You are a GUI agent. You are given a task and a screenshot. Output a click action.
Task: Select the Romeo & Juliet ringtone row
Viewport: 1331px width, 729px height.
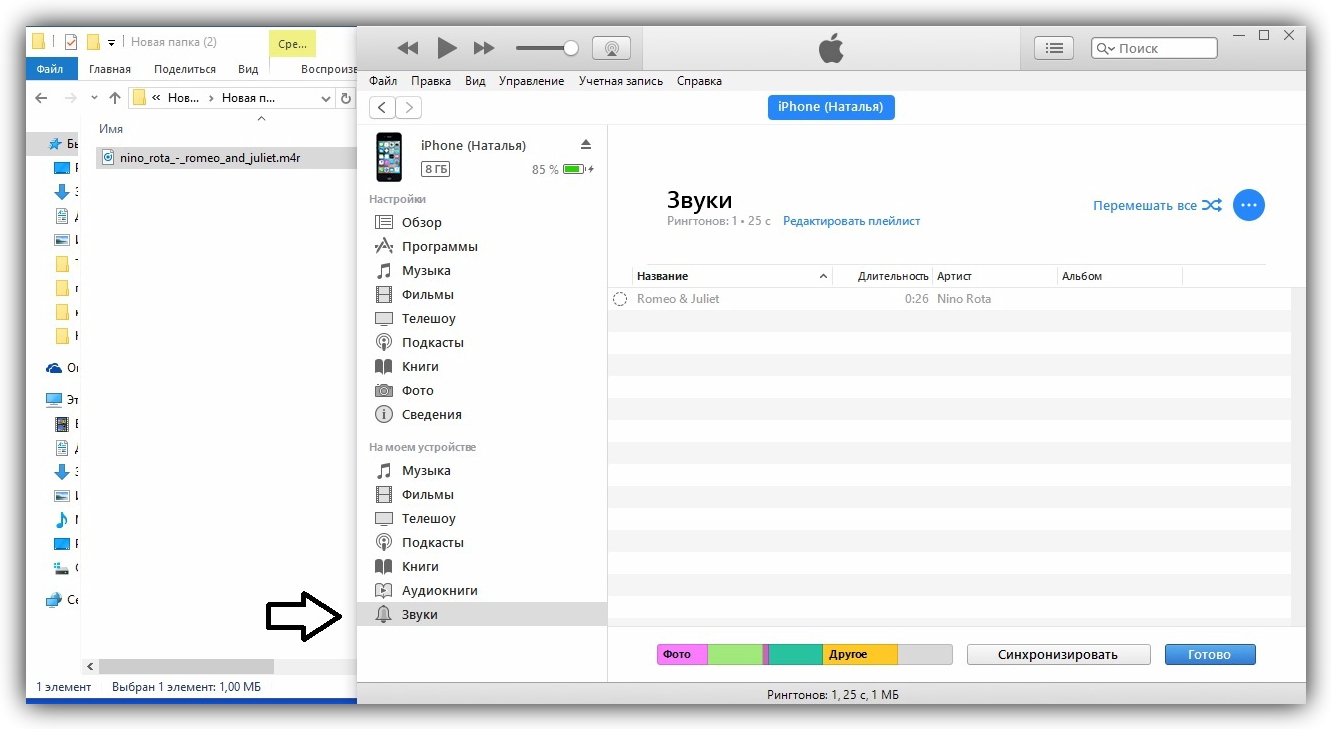948,299
